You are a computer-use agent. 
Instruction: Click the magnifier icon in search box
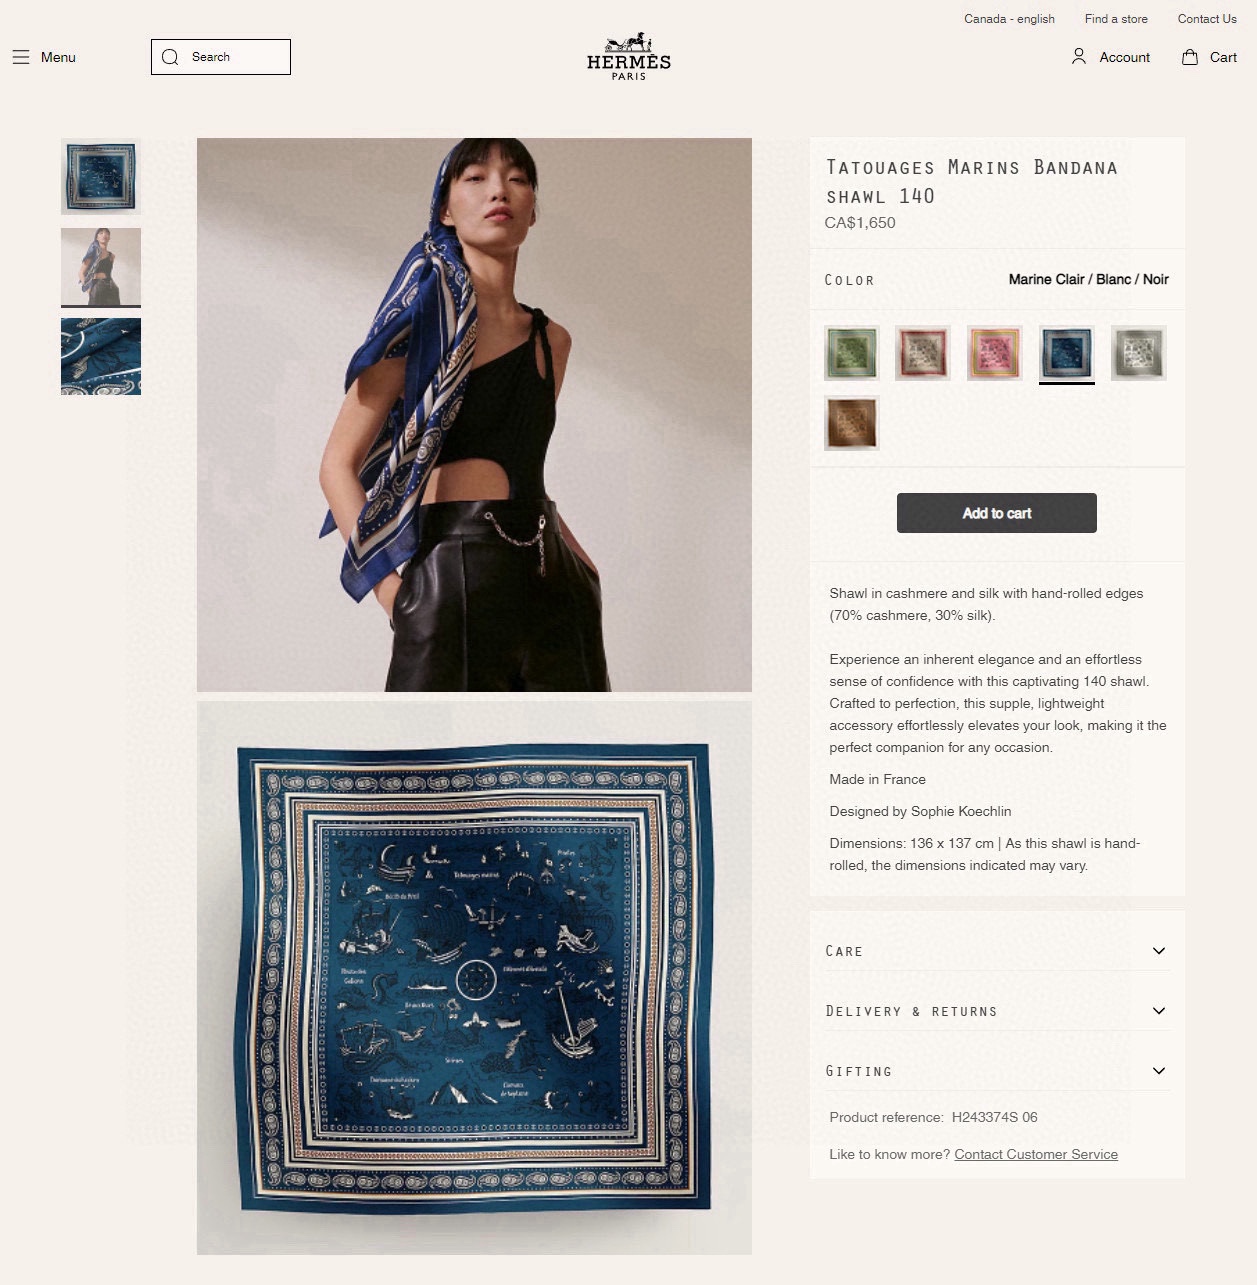[170, 57]
